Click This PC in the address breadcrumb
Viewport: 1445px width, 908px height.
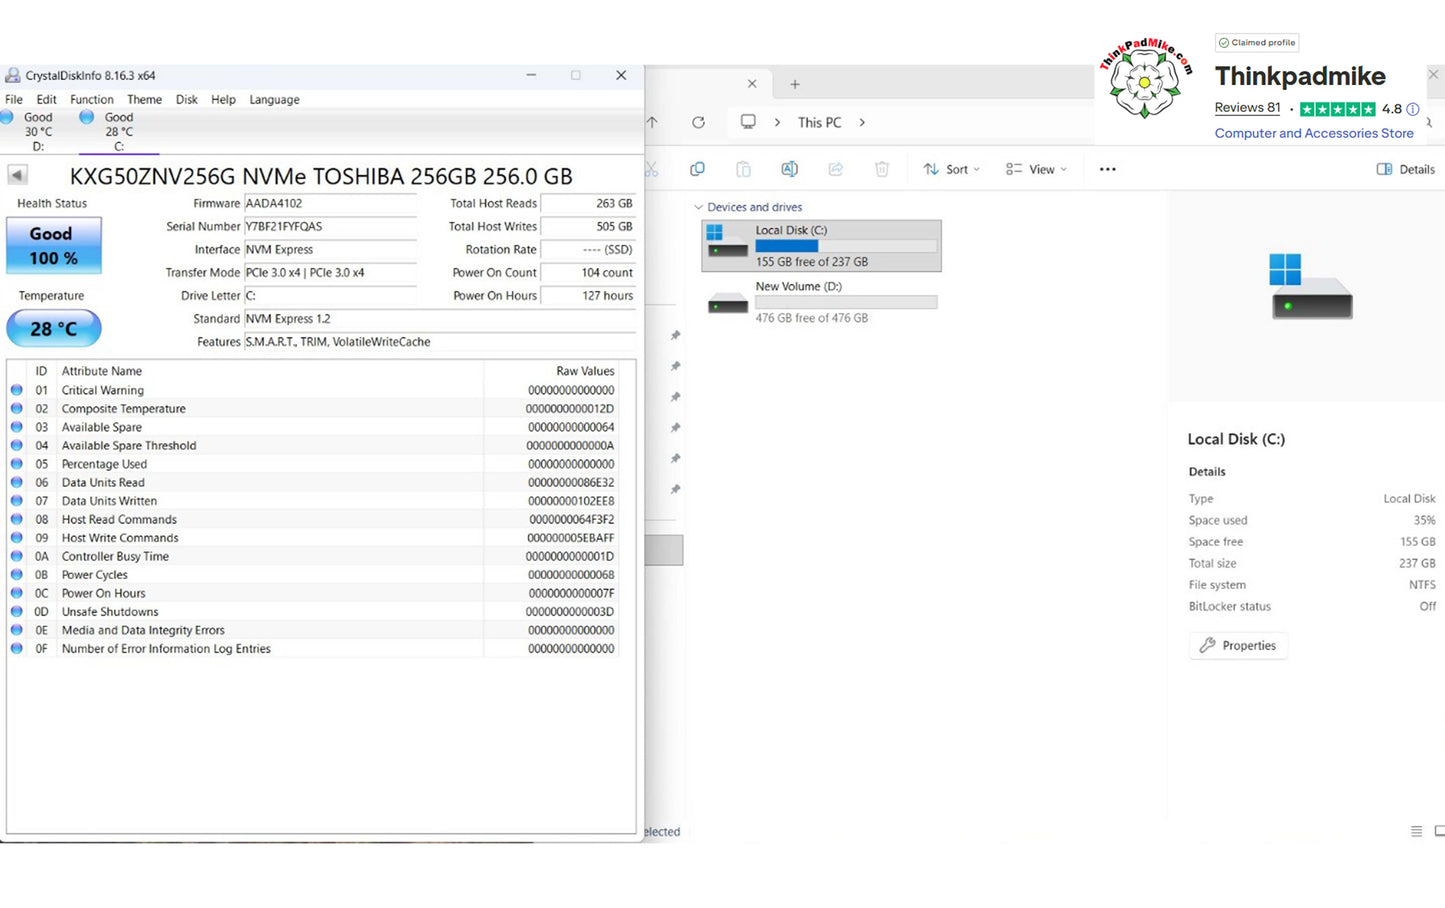819,122
